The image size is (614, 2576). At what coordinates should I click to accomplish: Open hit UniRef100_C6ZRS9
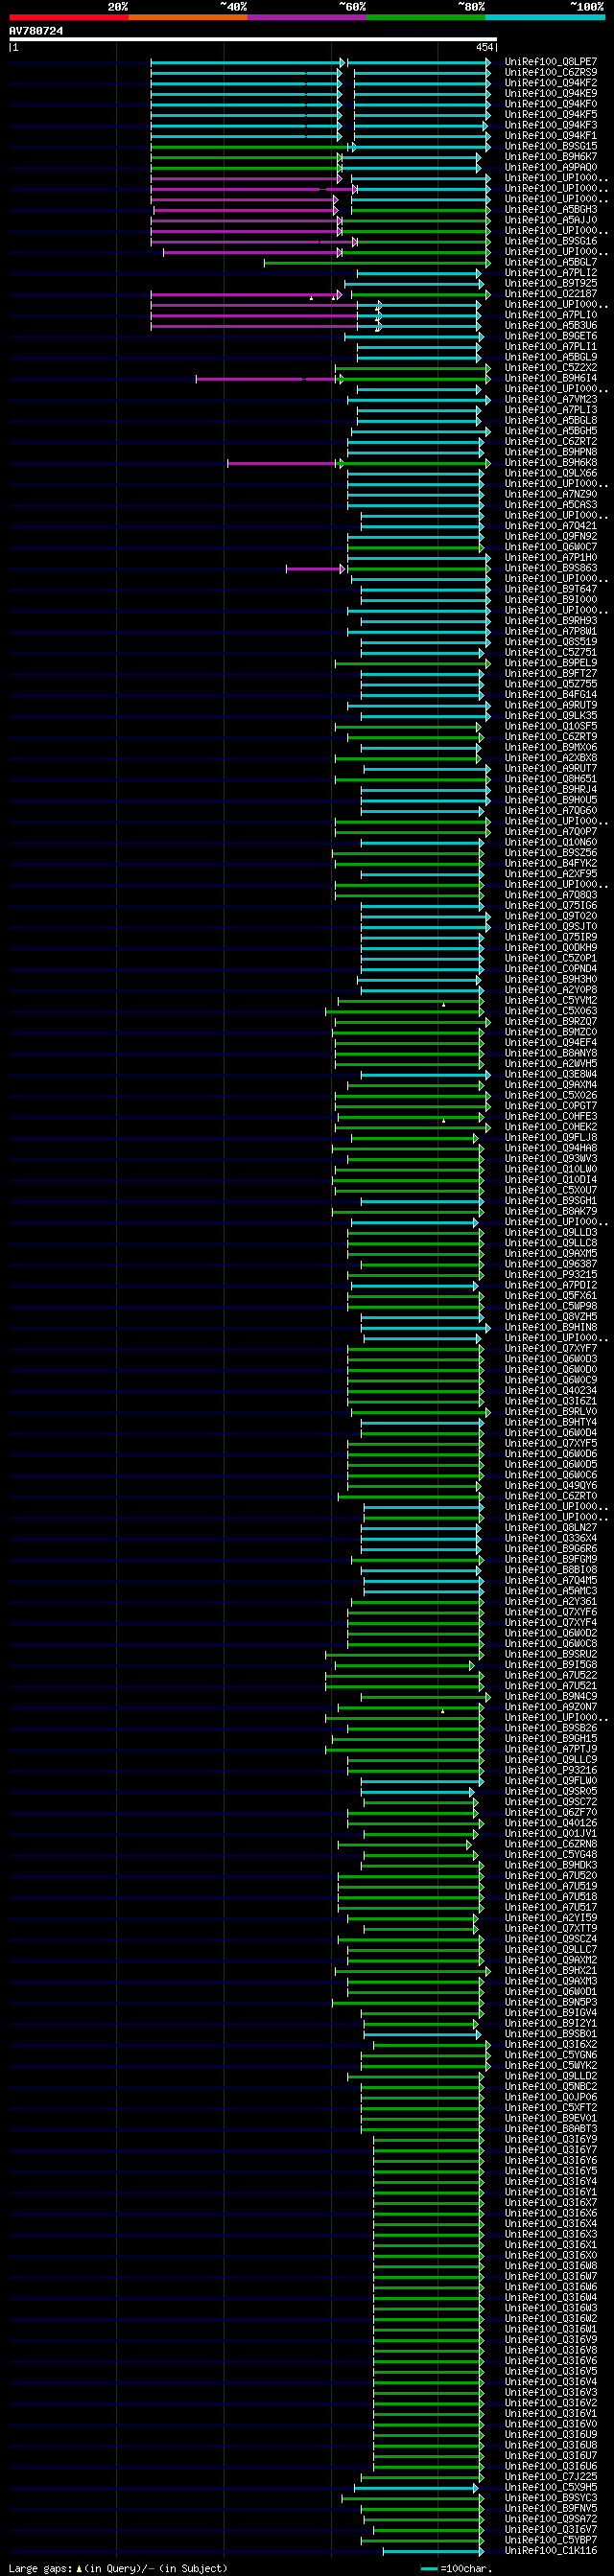[551, 72]
